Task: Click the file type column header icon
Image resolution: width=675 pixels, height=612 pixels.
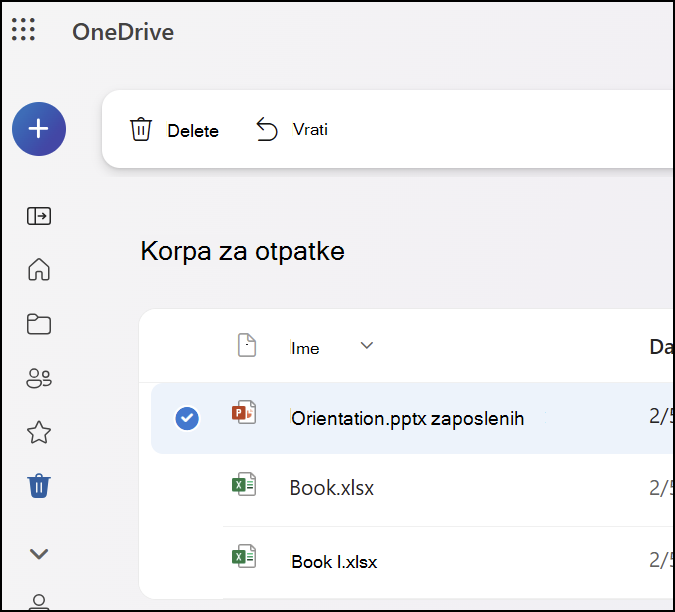Action: coord(247,345)
